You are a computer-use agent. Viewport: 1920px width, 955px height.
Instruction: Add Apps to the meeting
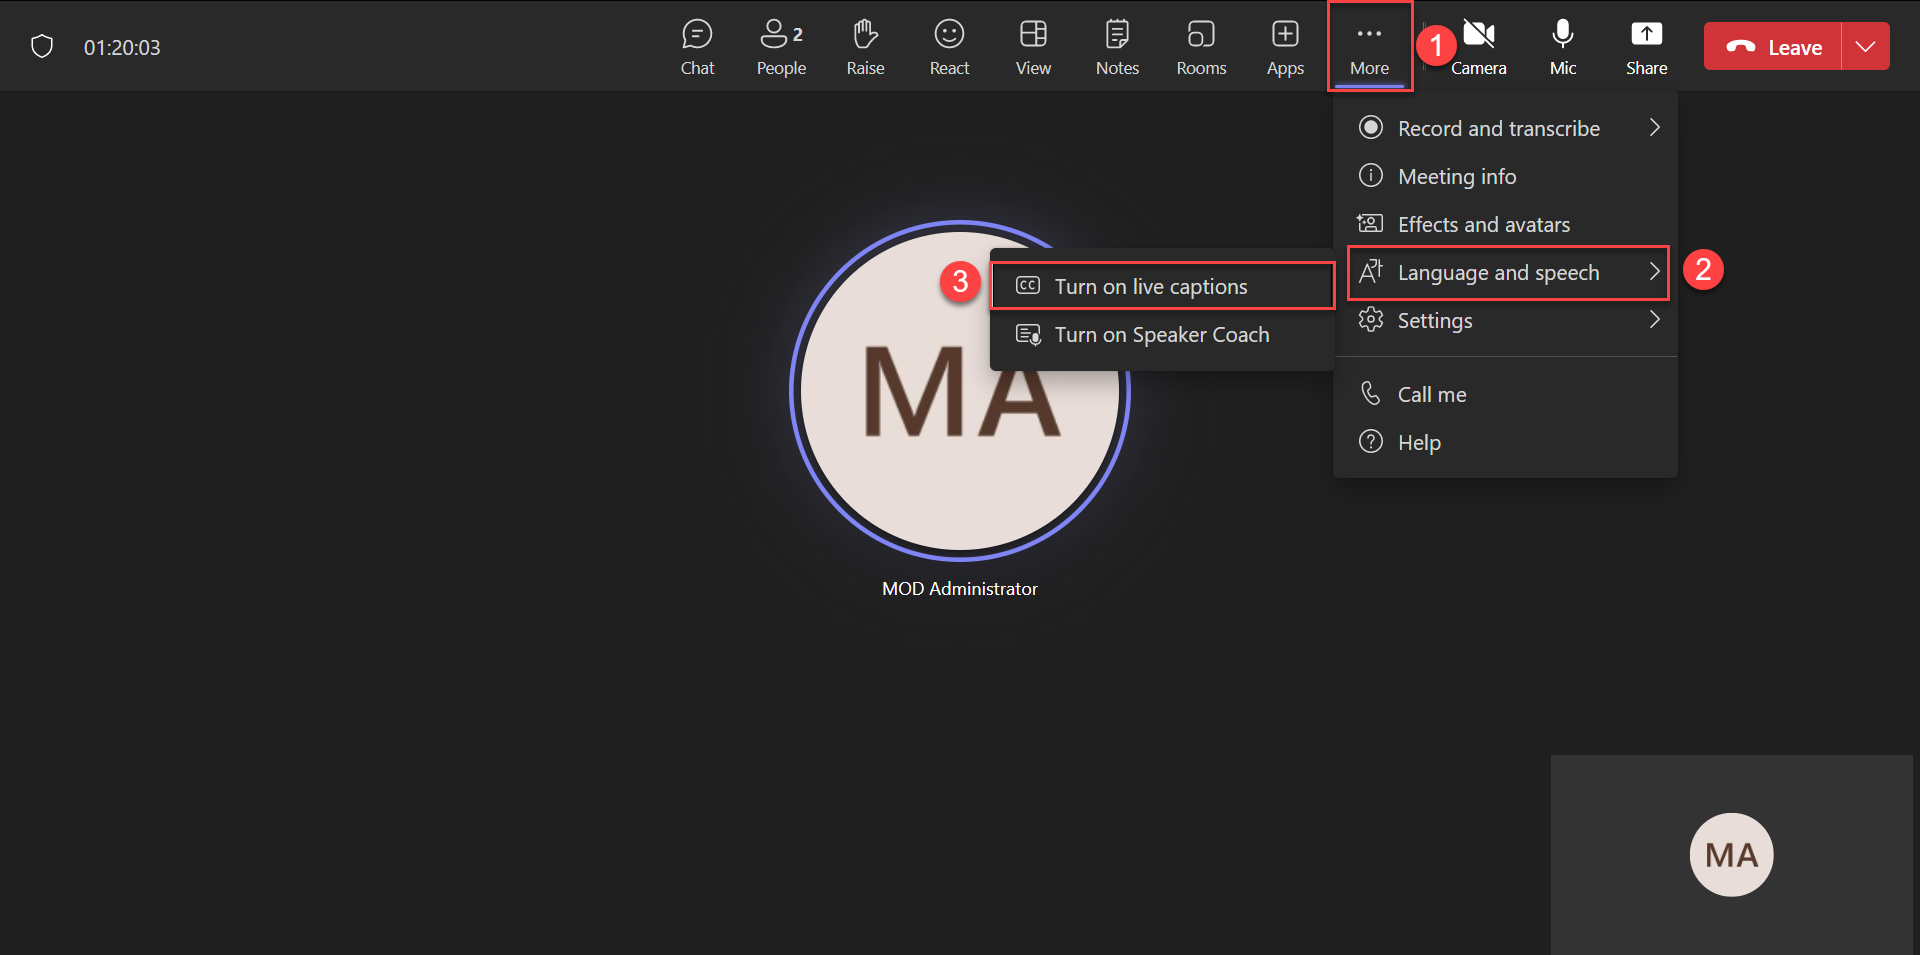click(x=1285, y=47)
